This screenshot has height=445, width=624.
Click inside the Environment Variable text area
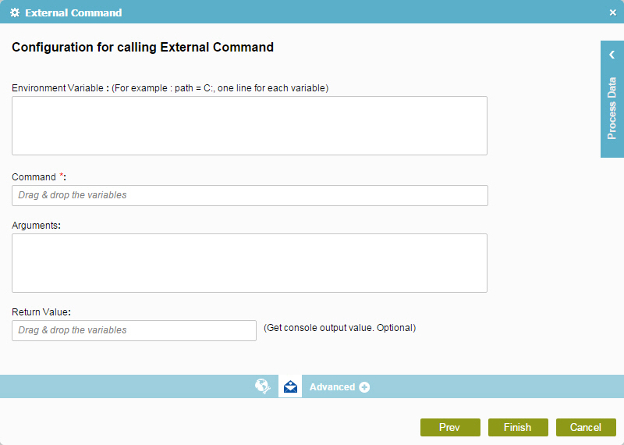click(250, 125)
